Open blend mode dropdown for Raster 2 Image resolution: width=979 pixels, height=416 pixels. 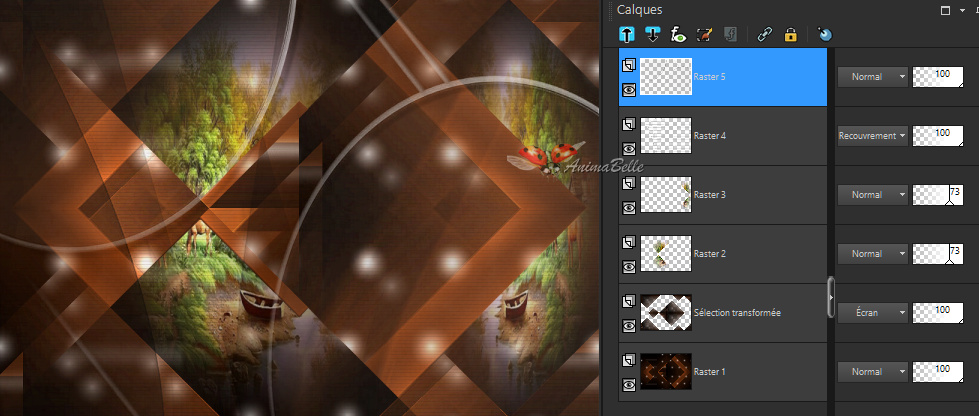click(872, 254)
